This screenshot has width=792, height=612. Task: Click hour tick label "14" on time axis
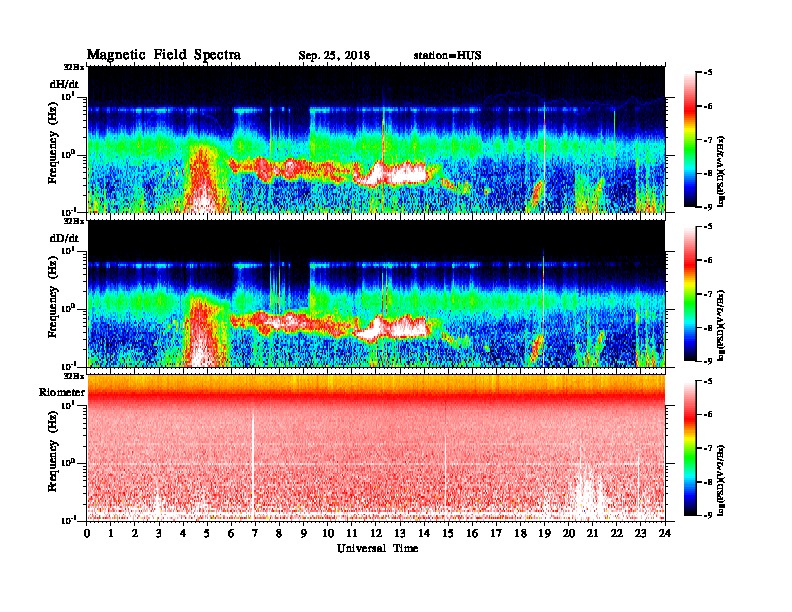[424, 533]
